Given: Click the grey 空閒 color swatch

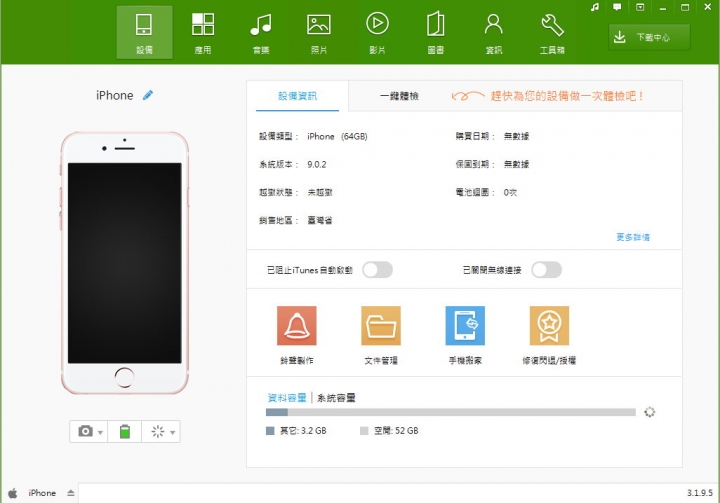Looking at the screenshot, I should [x=364, y=431].
